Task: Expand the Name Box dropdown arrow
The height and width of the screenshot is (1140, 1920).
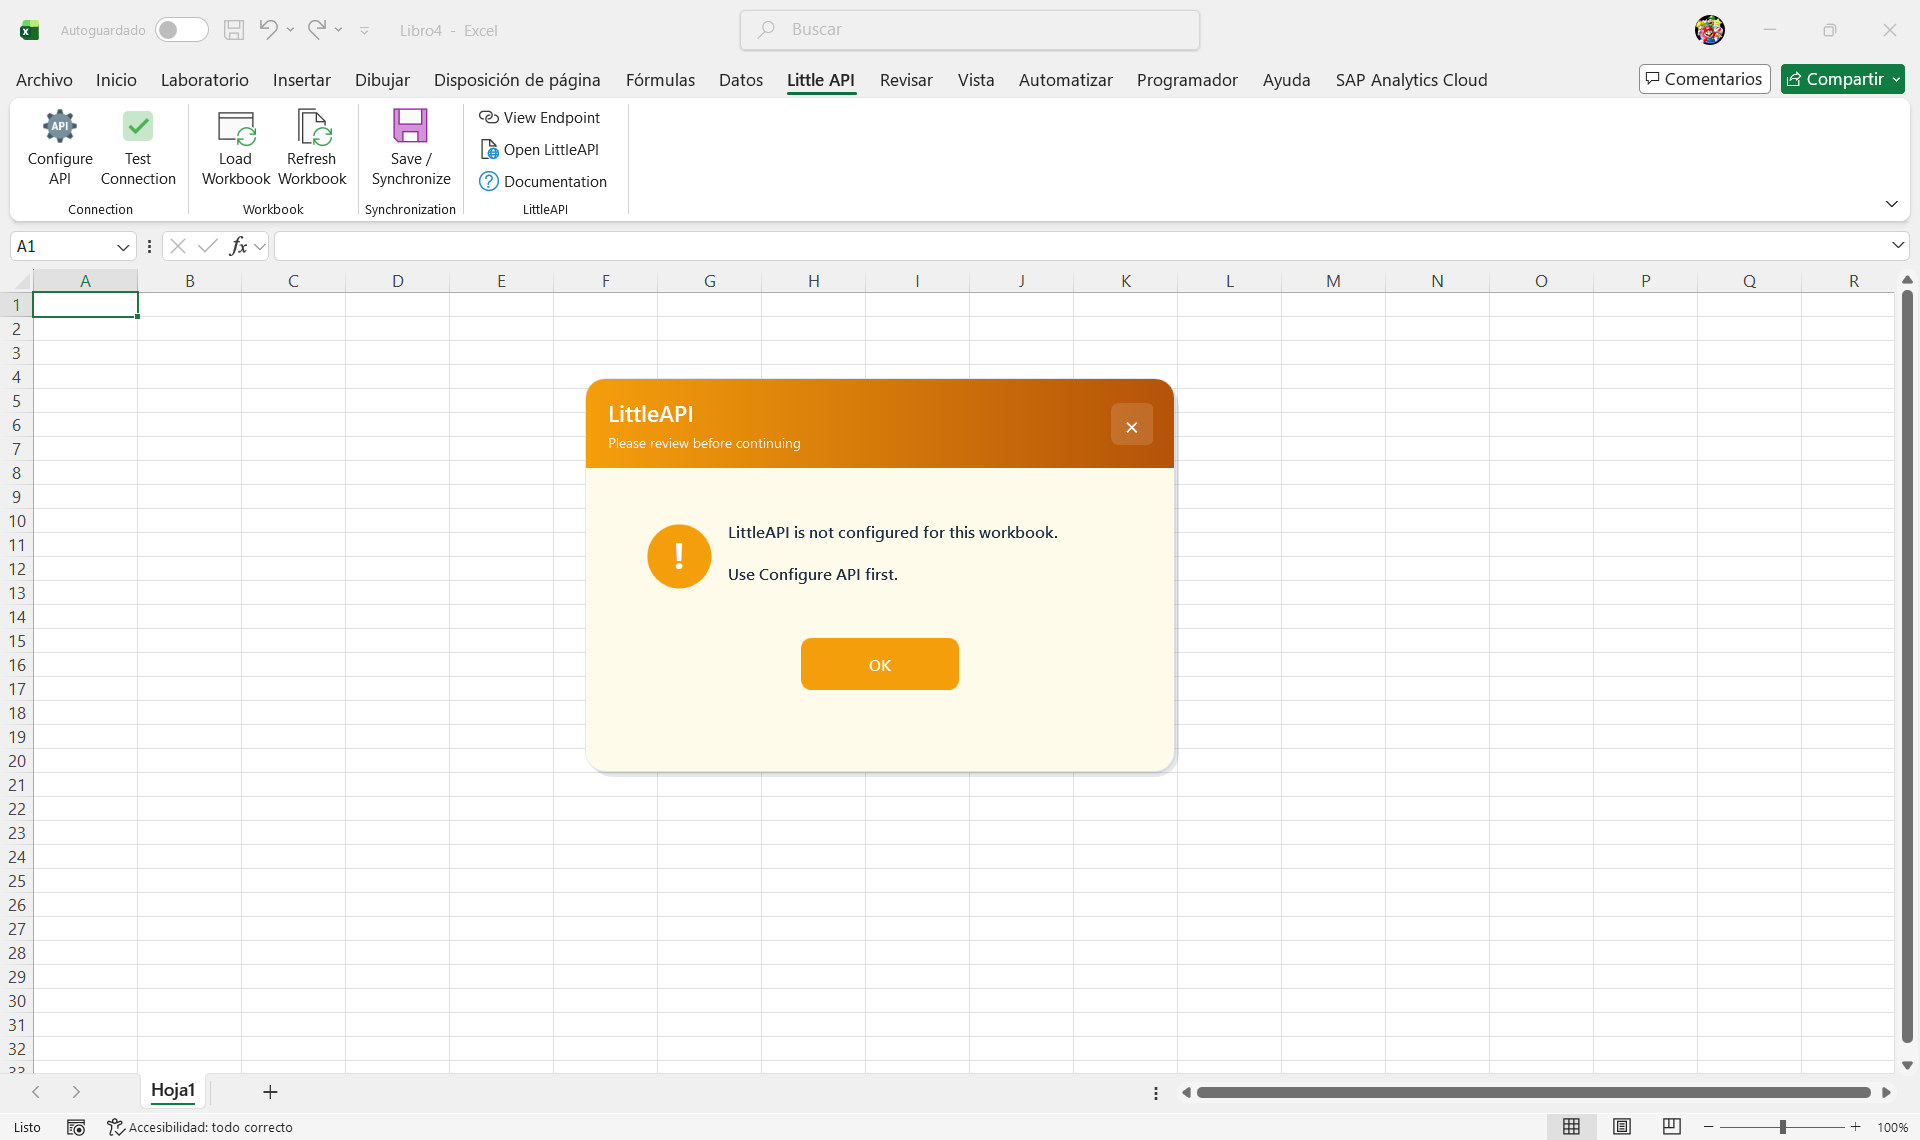Action: (123, 246)
